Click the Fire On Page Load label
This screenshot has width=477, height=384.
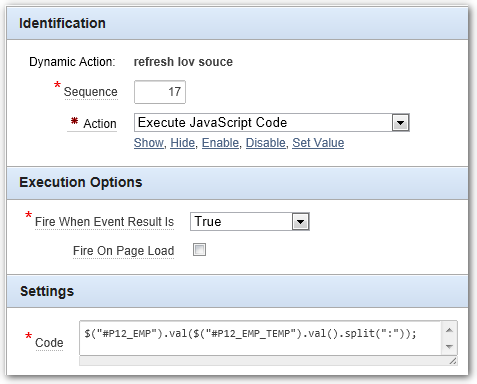[123, 251]
